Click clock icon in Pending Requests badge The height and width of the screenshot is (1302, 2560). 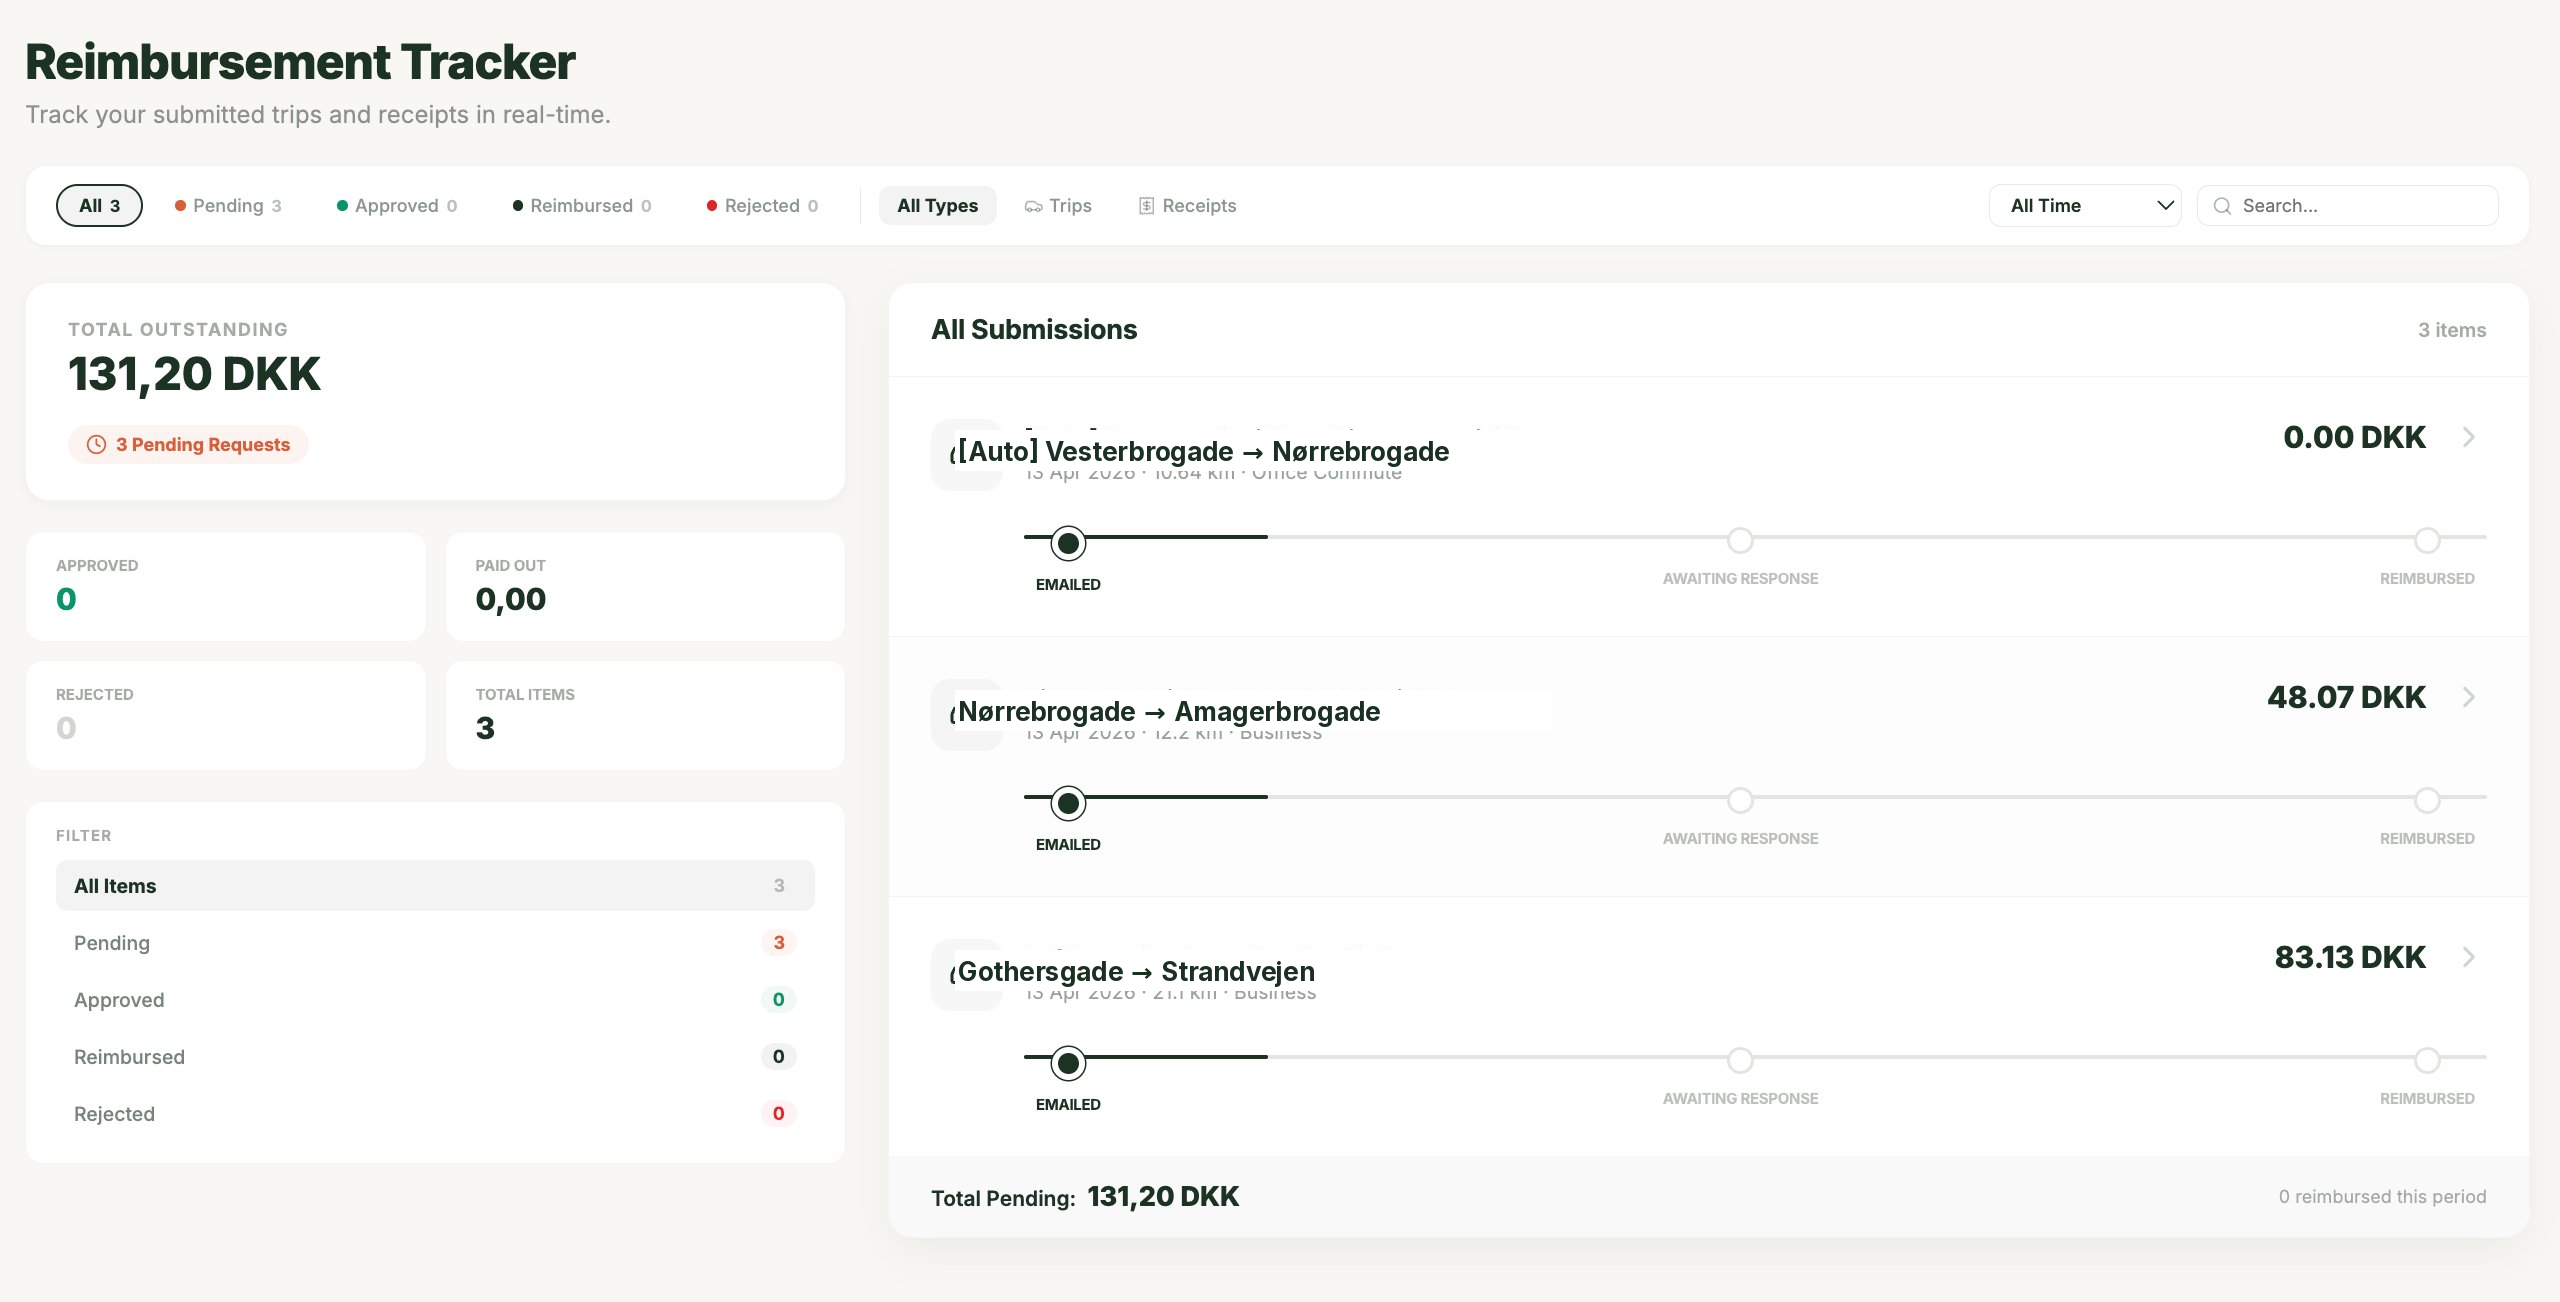coord(96,445)
